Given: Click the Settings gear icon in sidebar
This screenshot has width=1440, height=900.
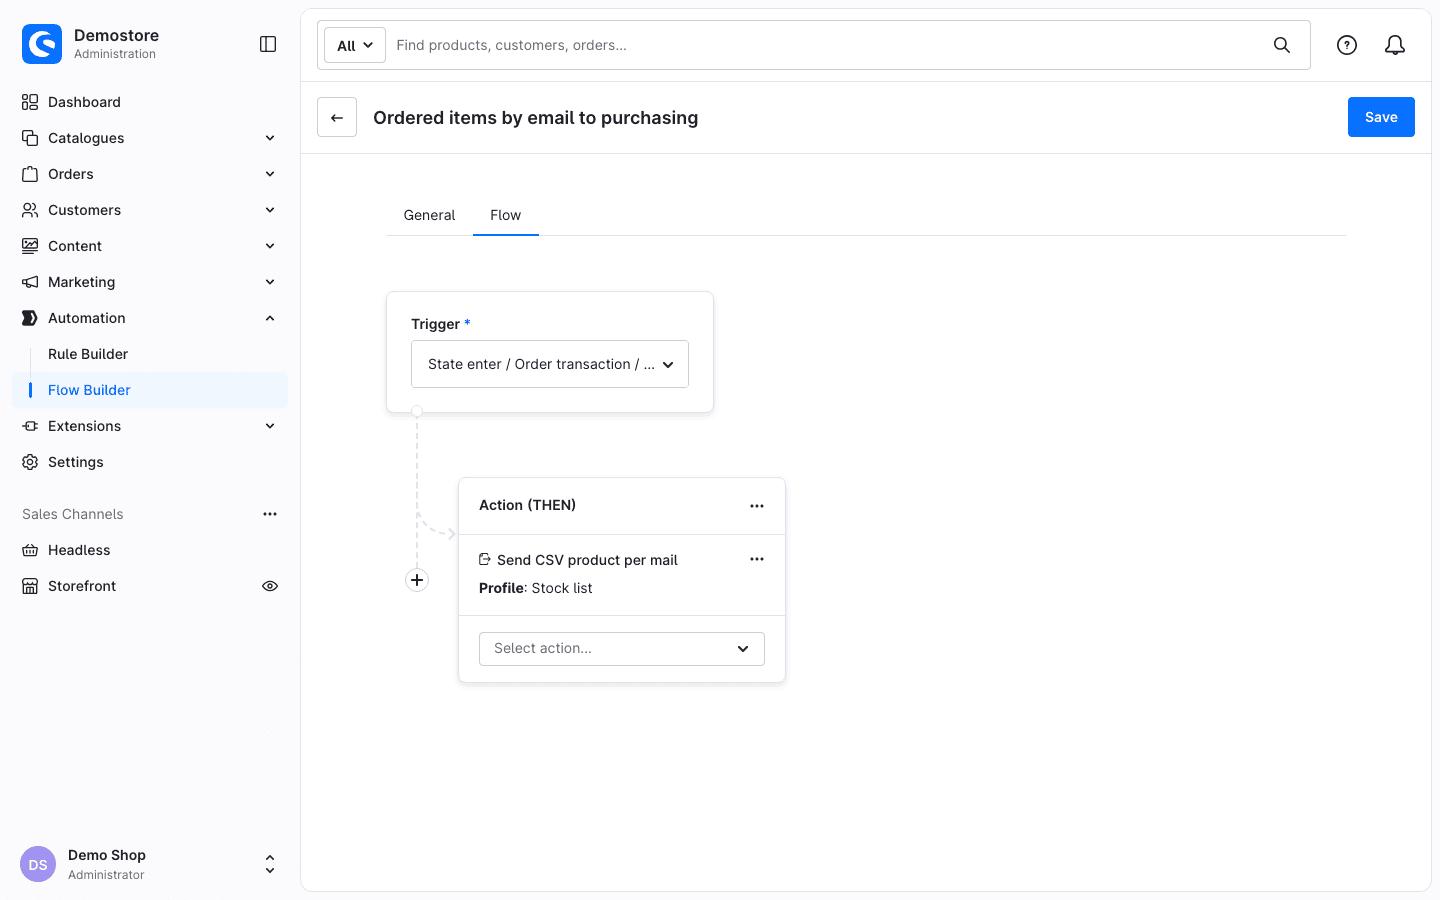Looking at the screenshot, I should point(30,462).
